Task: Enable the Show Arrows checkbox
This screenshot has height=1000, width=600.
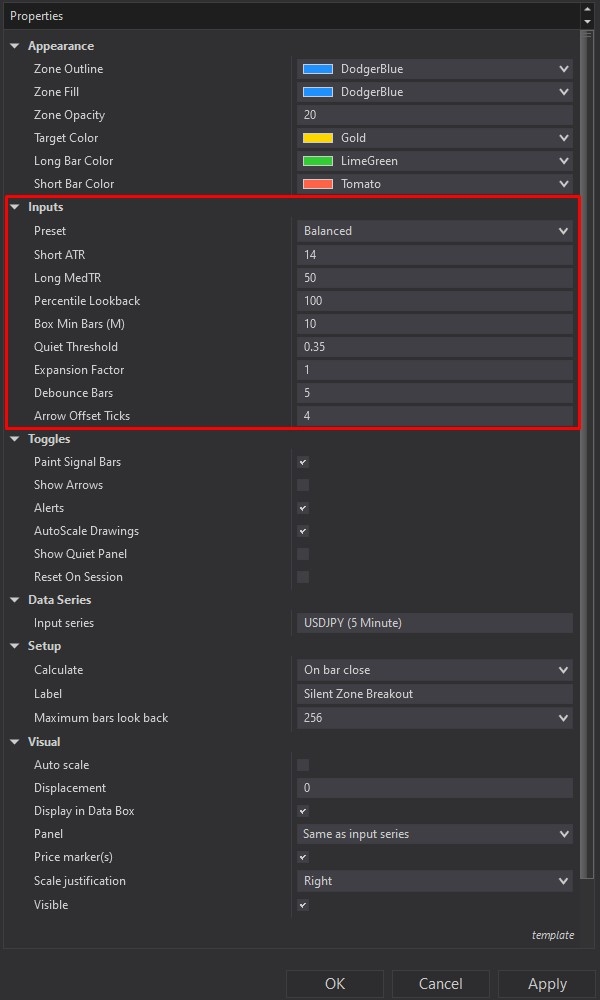Action: point(303,485)
